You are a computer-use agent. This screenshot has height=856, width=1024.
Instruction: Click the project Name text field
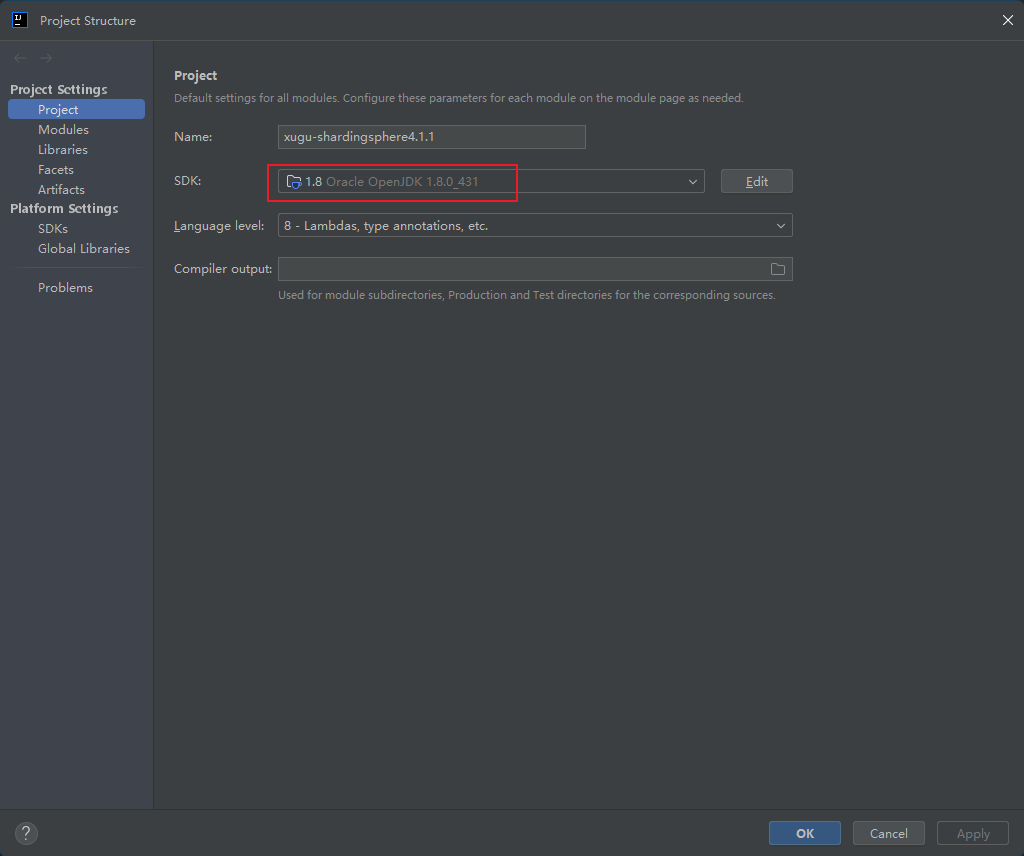click(431, 136)
